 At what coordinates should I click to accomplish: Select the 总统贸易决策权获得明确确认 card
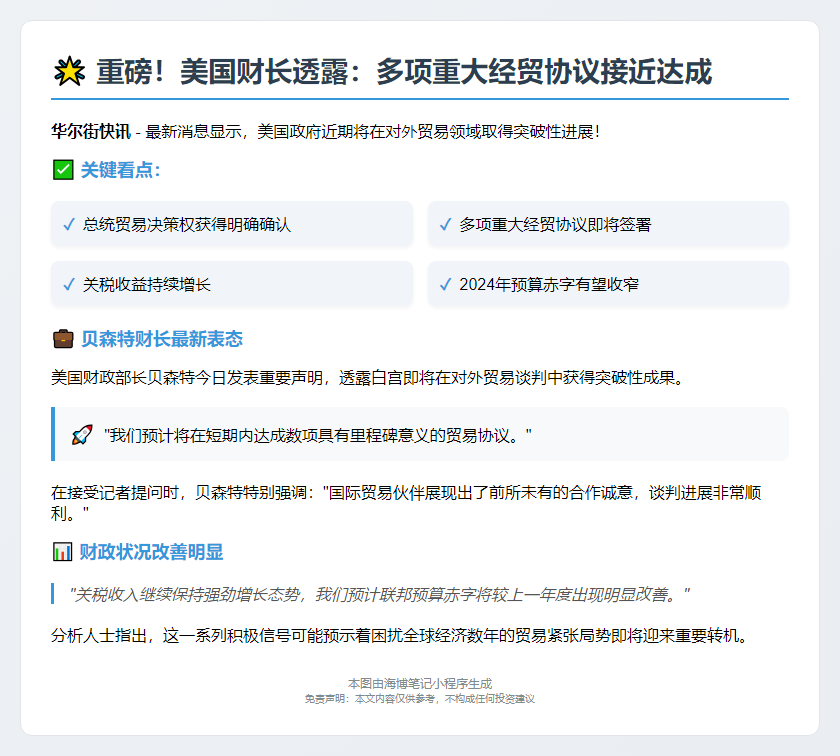[x=232, y=224]
